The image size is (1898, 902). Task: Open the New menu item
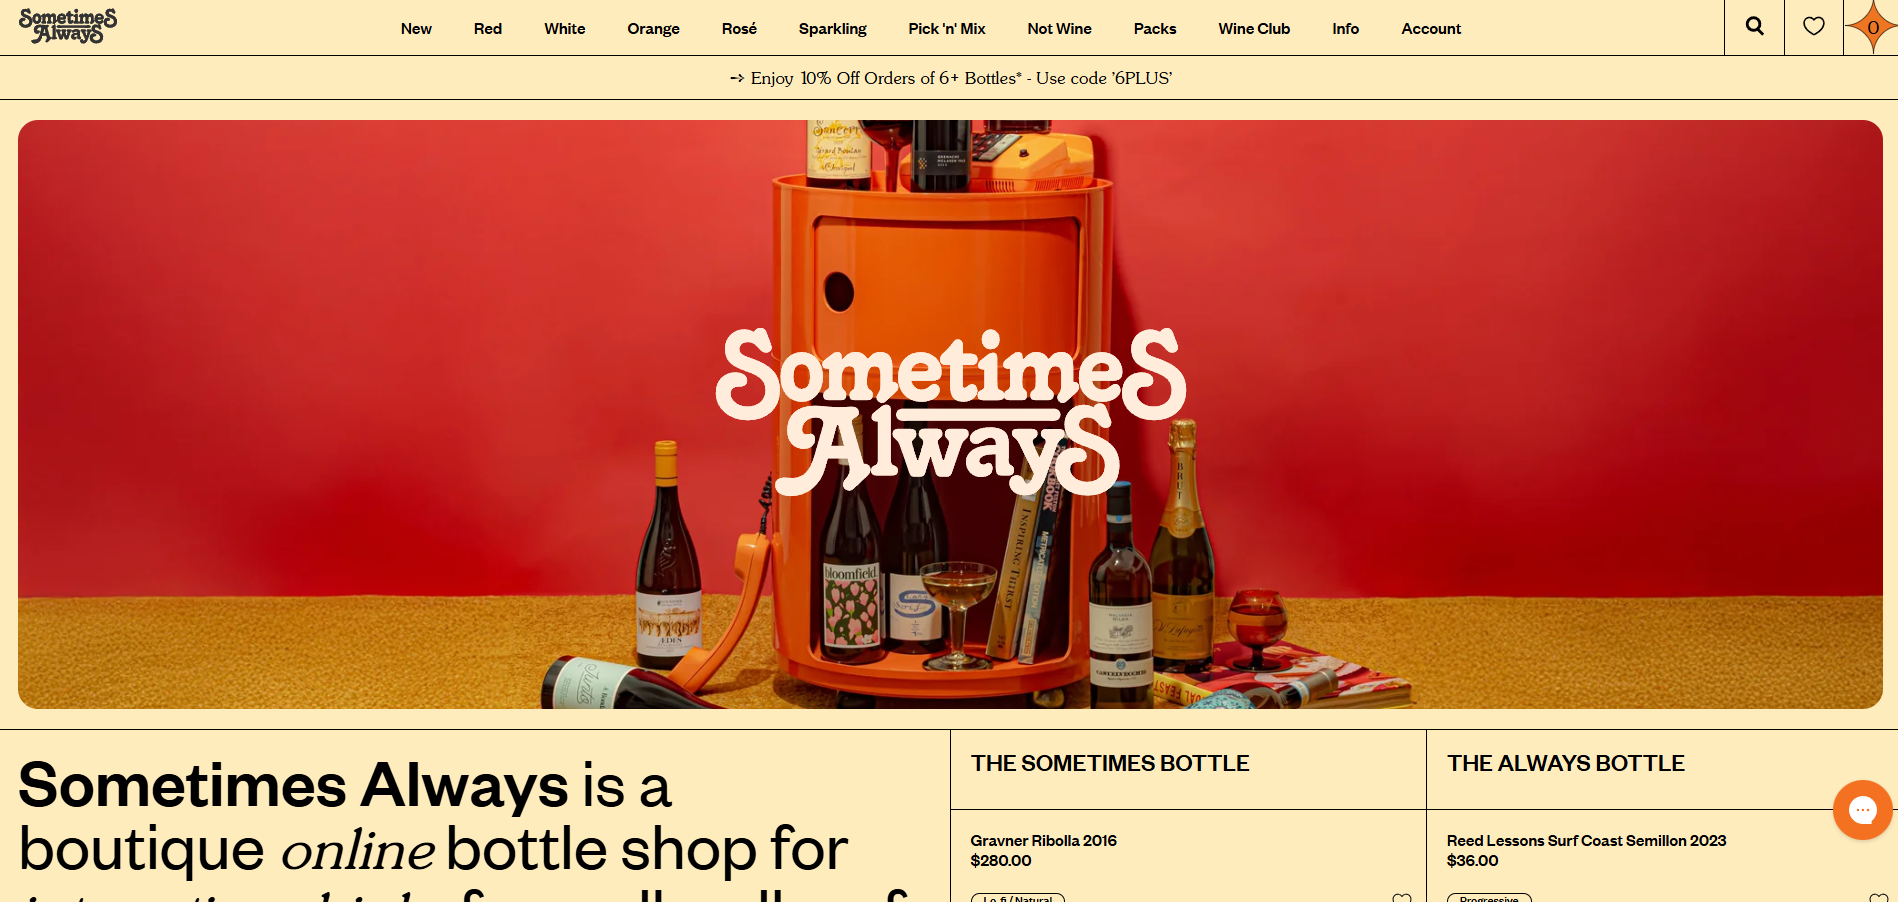pyautogui.click(x=416, y=29)
